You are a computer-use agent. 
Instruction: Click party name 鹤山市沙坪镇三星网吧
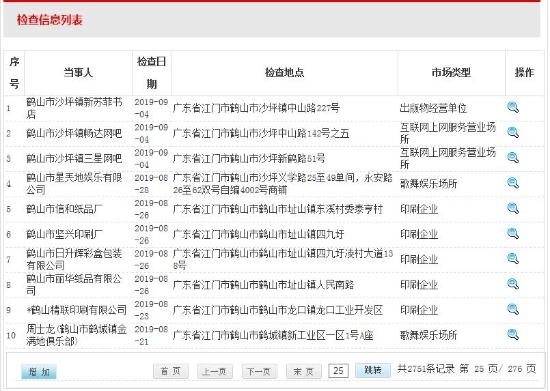click(74, 159)
